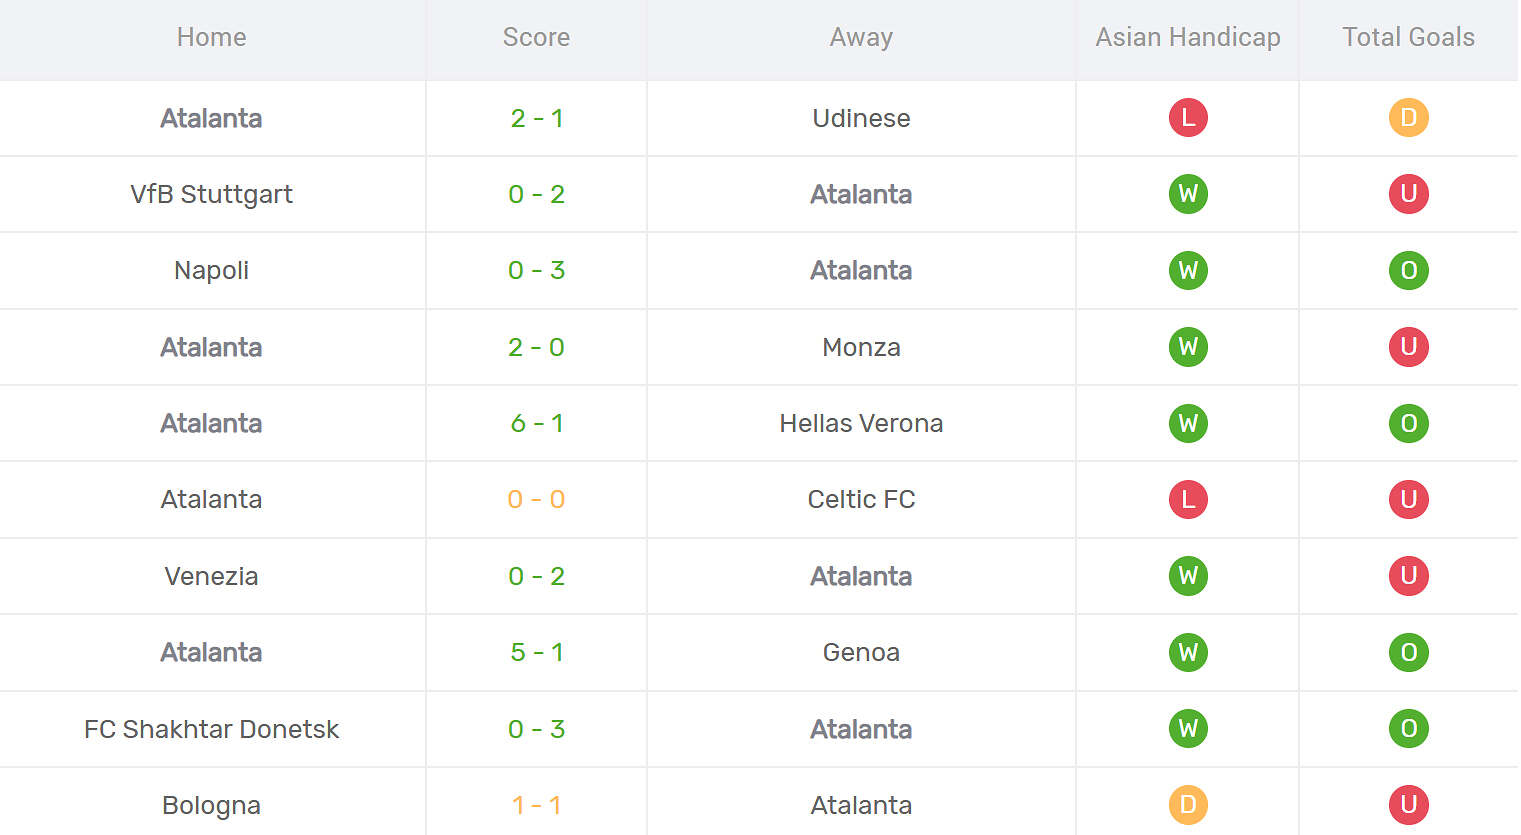
Task: Click green W badge in Hellas Verona row
Action: (x=1188, y=423)
